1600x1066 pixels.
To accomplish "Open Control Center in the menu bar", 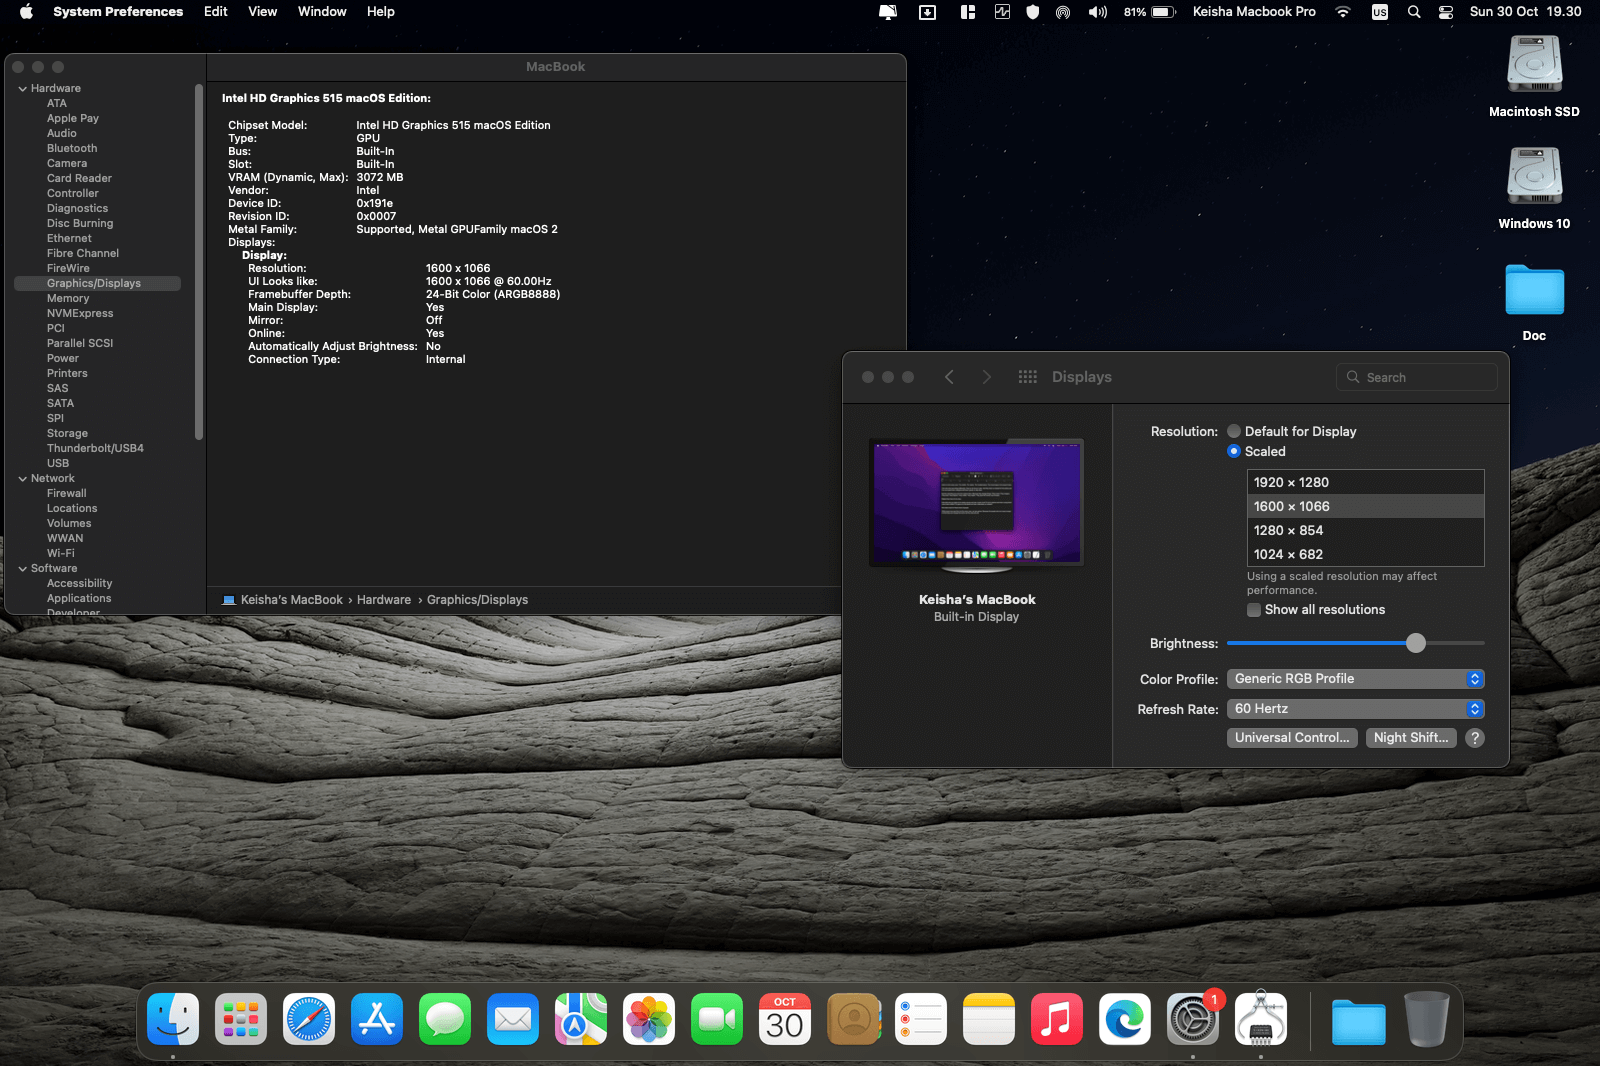I will (1446, 12).
